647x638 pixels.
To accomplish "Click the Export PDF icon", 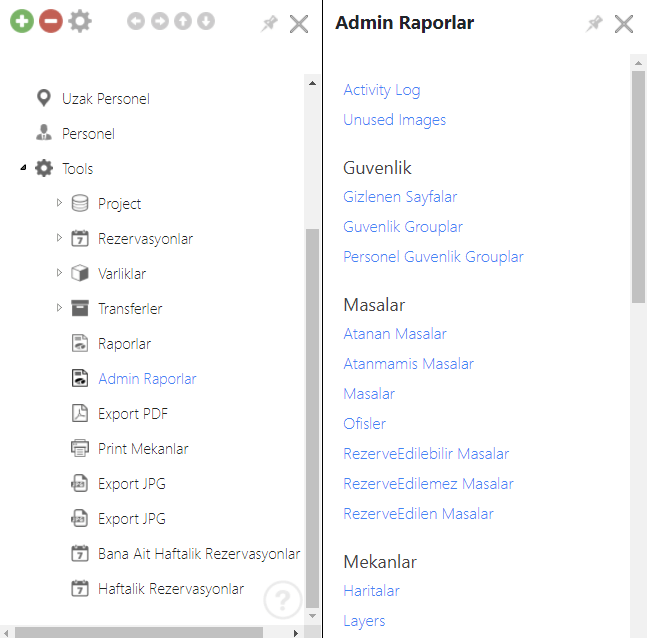I will (80, 414).
